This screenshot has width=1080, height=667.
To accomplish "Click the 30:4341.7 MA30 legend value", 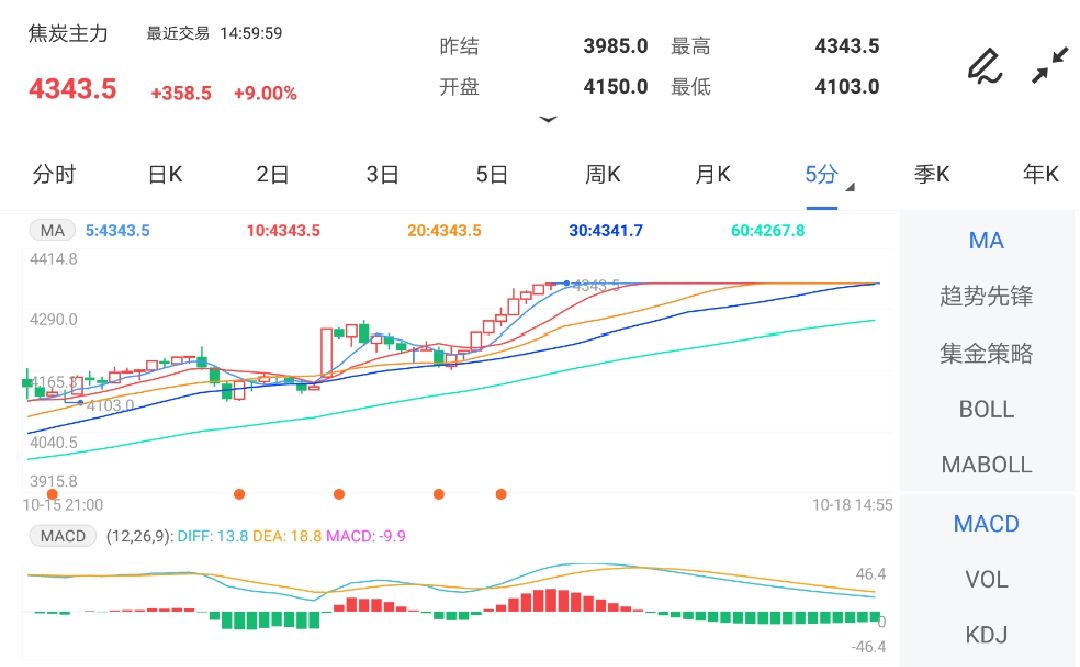I will pyautogui.click(x=606, y=230).
